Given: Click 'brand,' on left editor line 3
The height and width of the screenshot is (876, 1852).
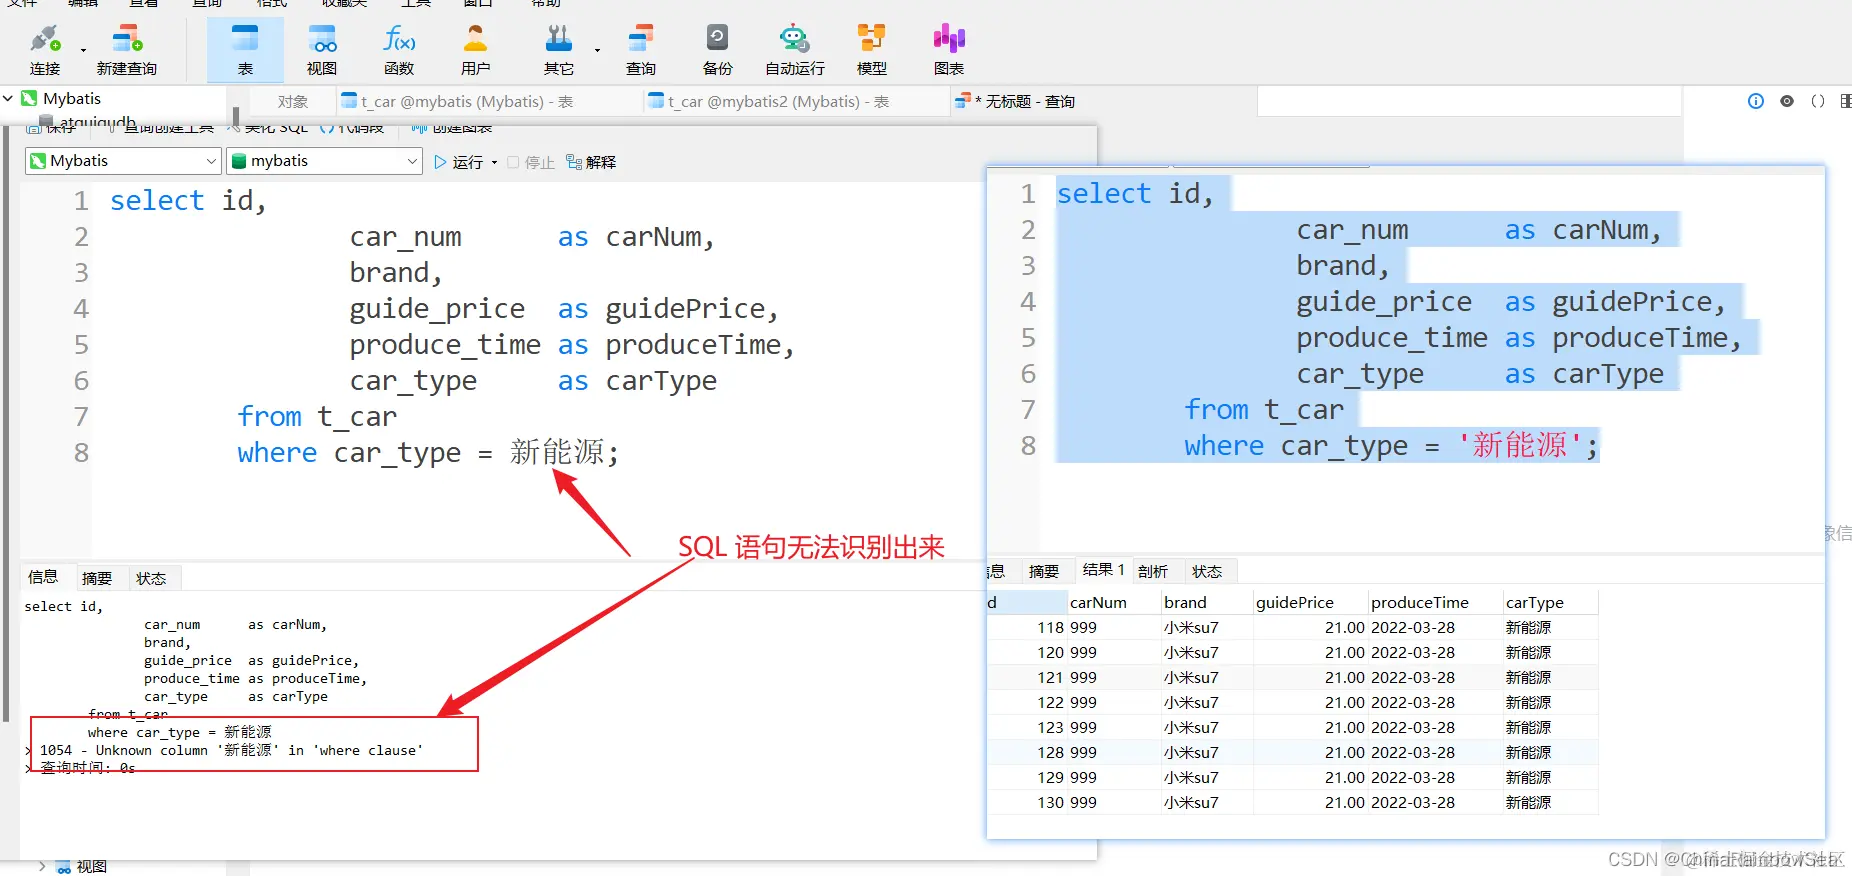Looking at the screenshot, I should click(x=396, y=272).
